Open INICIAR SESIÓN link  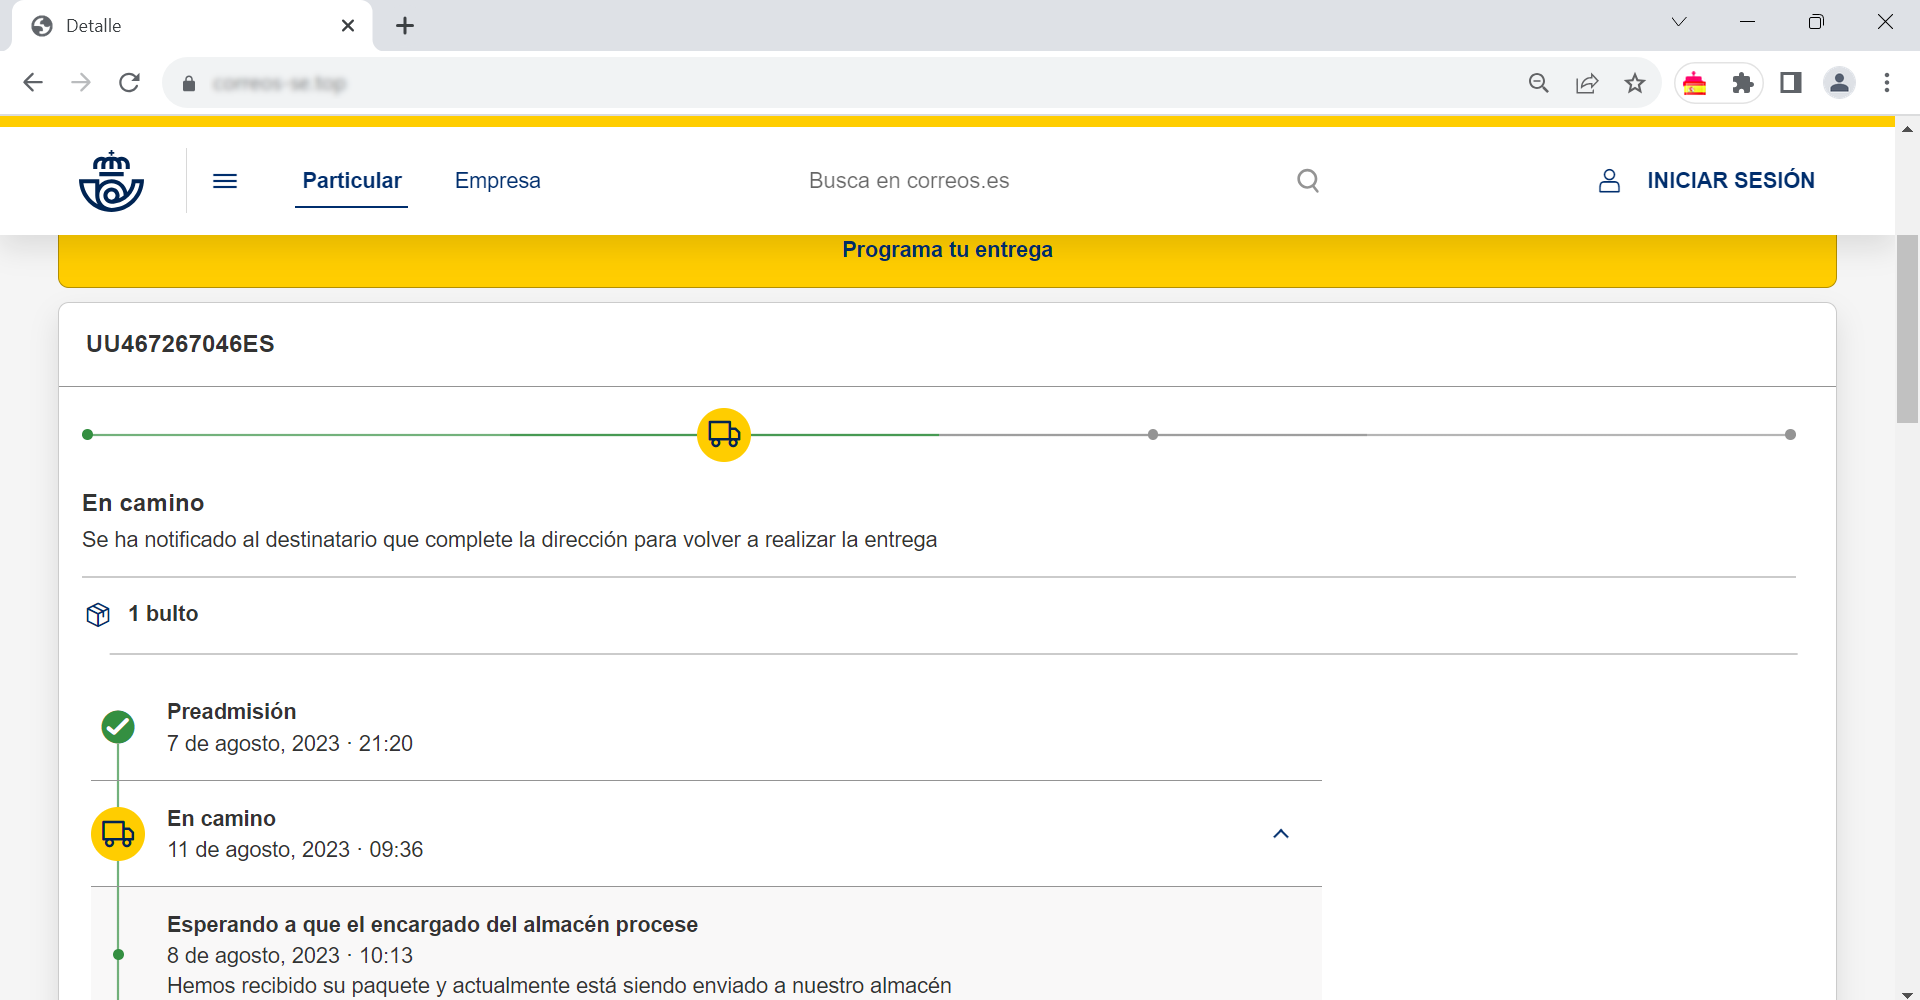coord(1731,181)
